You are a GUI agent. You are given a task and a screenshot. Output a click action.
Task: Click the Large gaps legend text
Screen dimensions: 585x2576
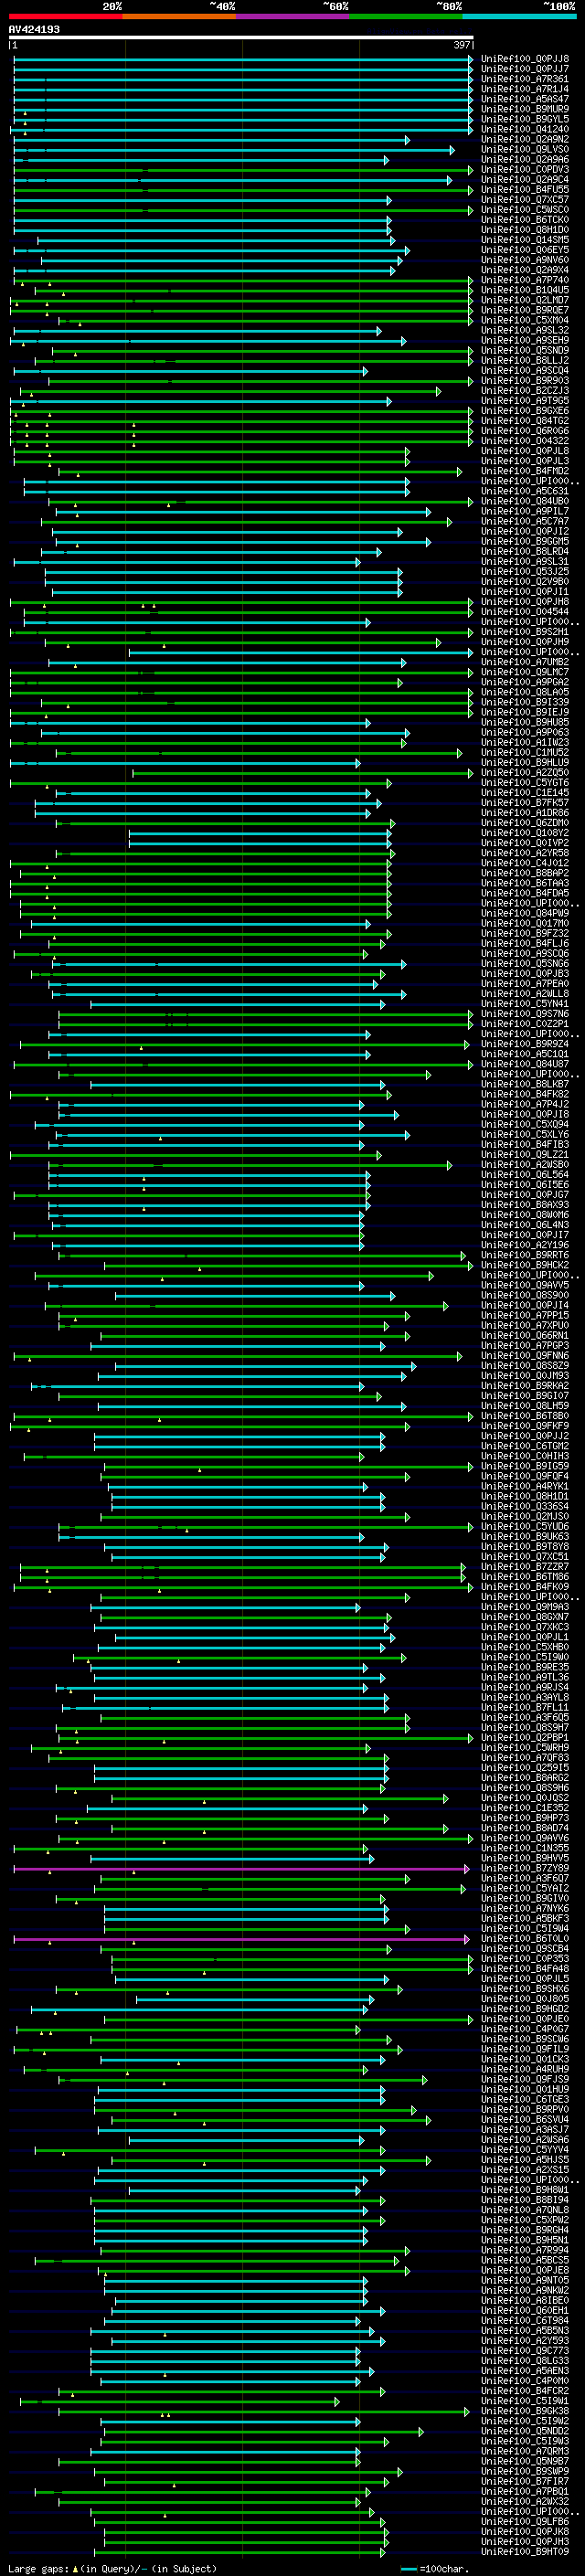(x=112, y=2569)
